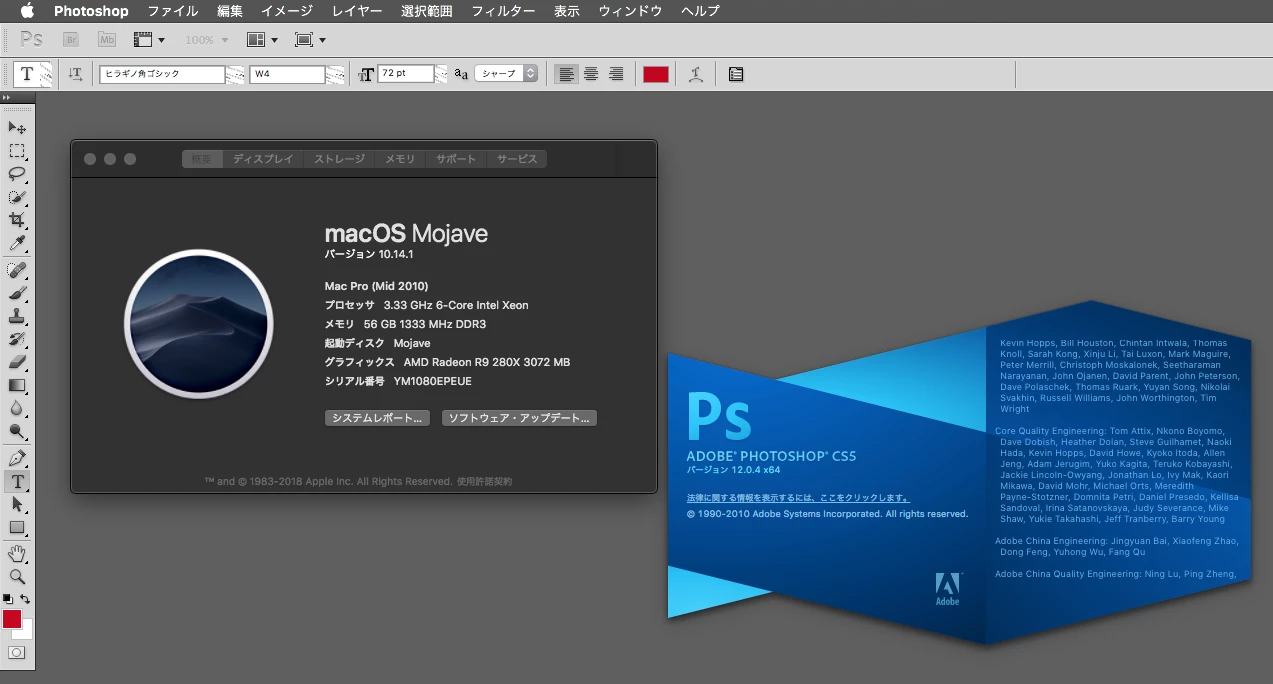Select the Eraser tool
The height and width of the screenshot is (684, 1273).
(x=17, y=363)
